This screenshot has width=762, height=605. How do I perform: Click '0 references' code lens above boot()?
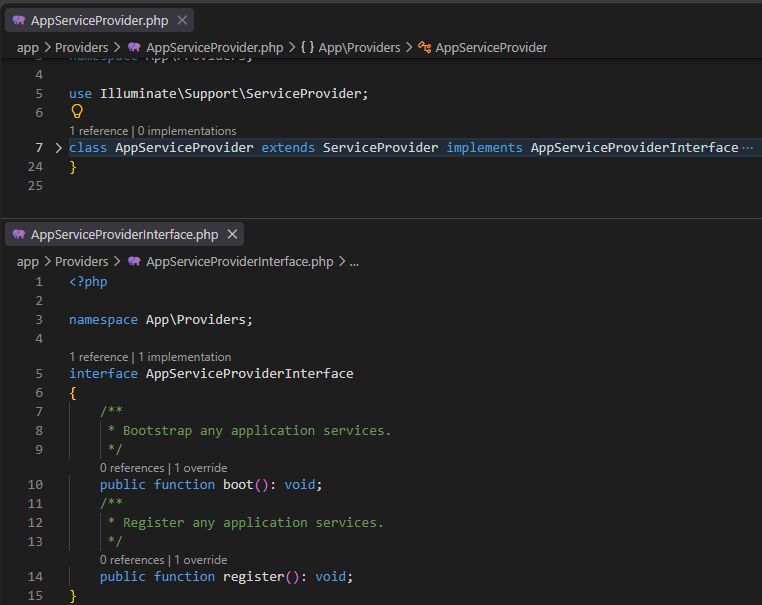[132, 468]
